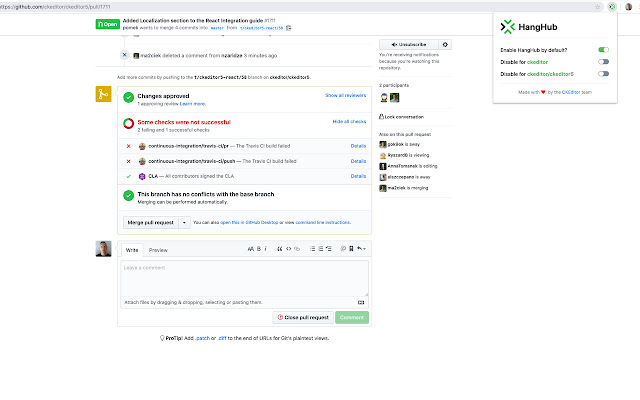This screenshot has height=400, width=640.
Task: Click the red checks status circle icon
Action: [x=129, y=124]
